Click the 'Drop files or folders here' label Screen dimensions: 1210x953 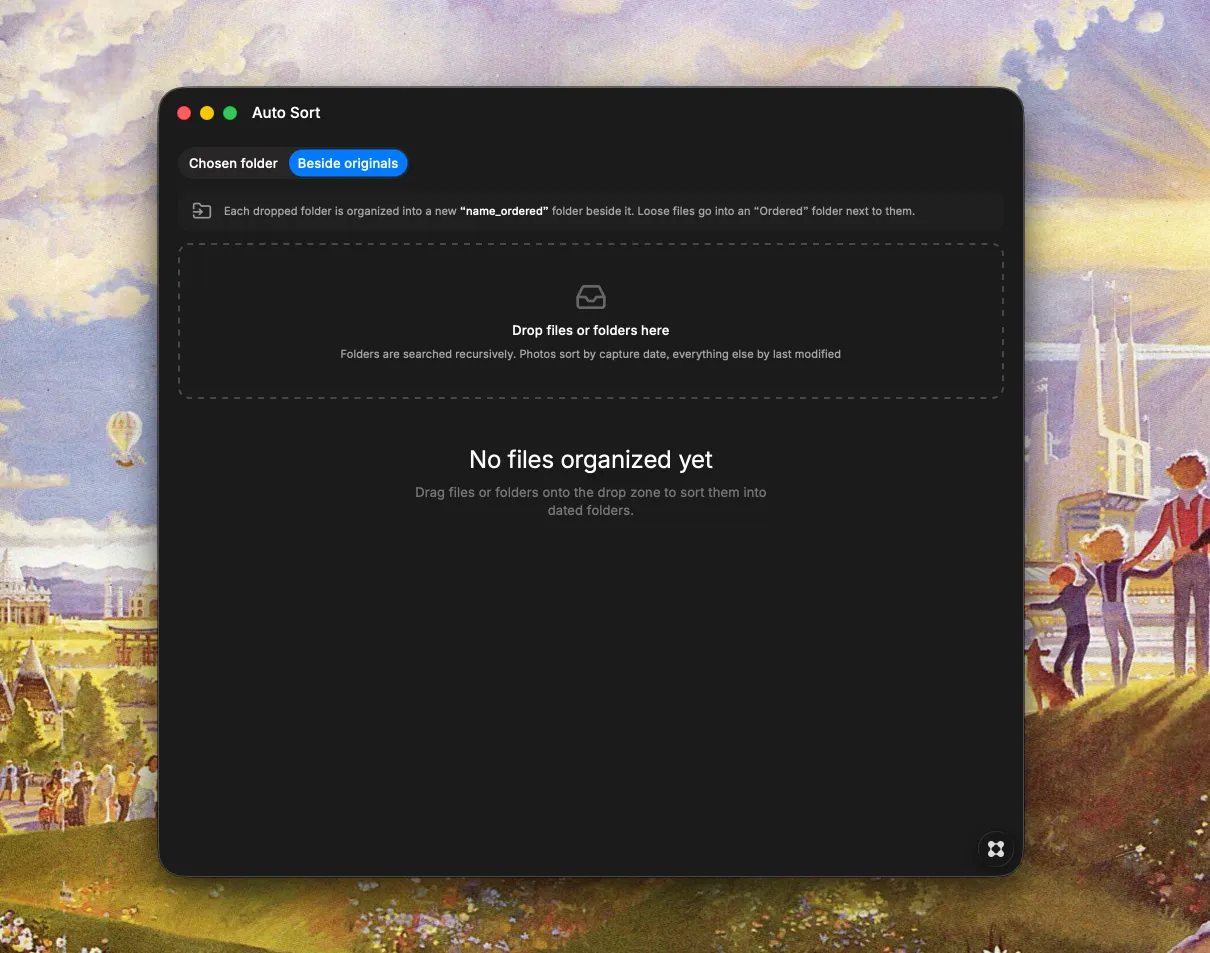pyautogui.click(x=591, y=330)
